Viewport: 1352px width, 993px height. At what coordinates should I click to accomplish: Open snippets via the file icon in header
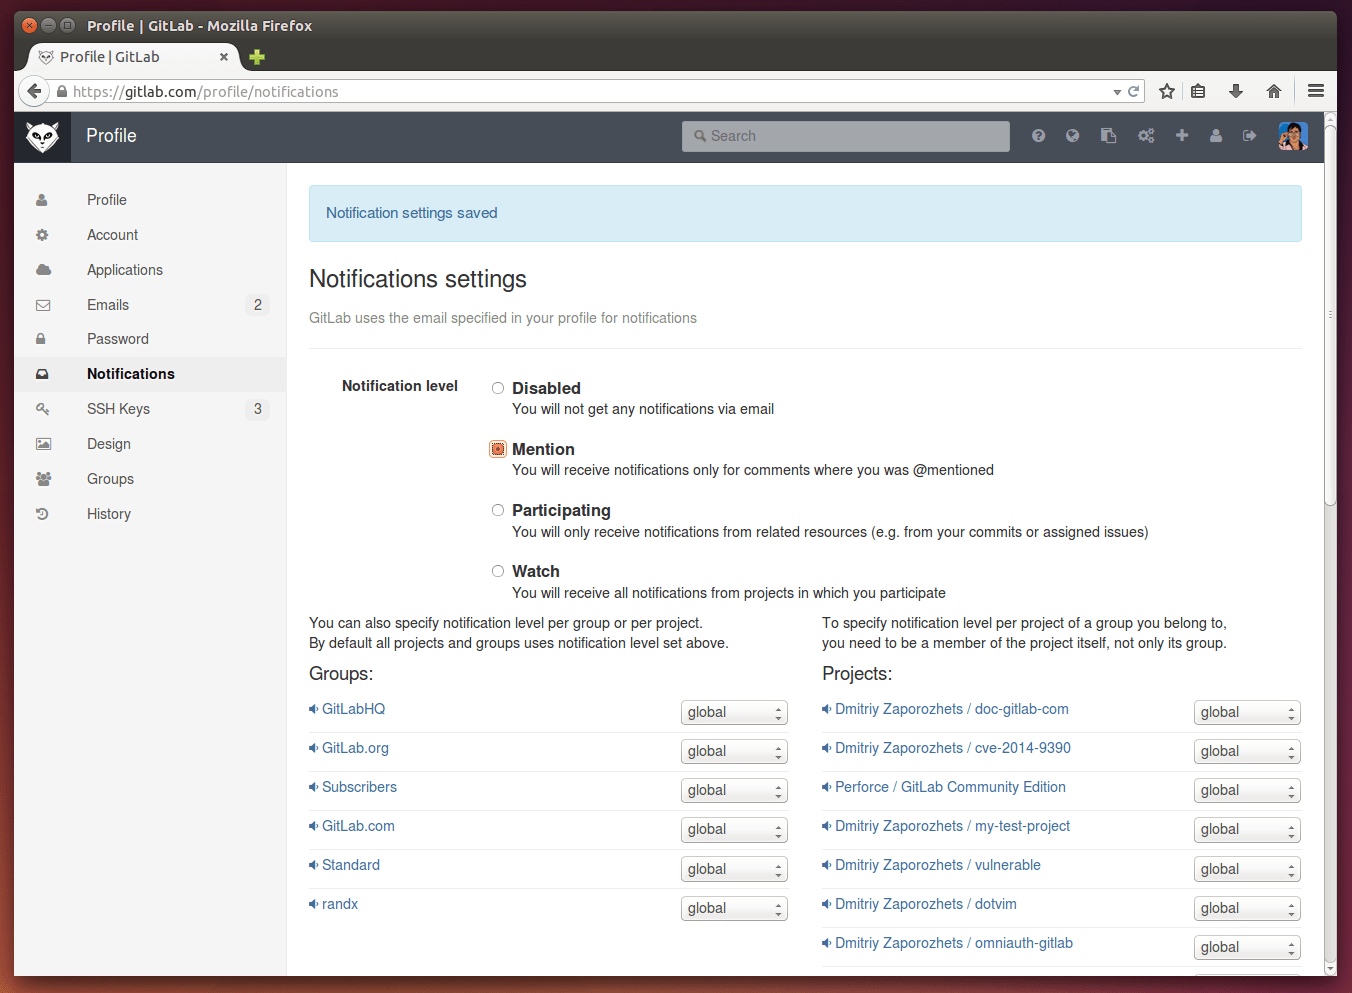point(1107,135)
